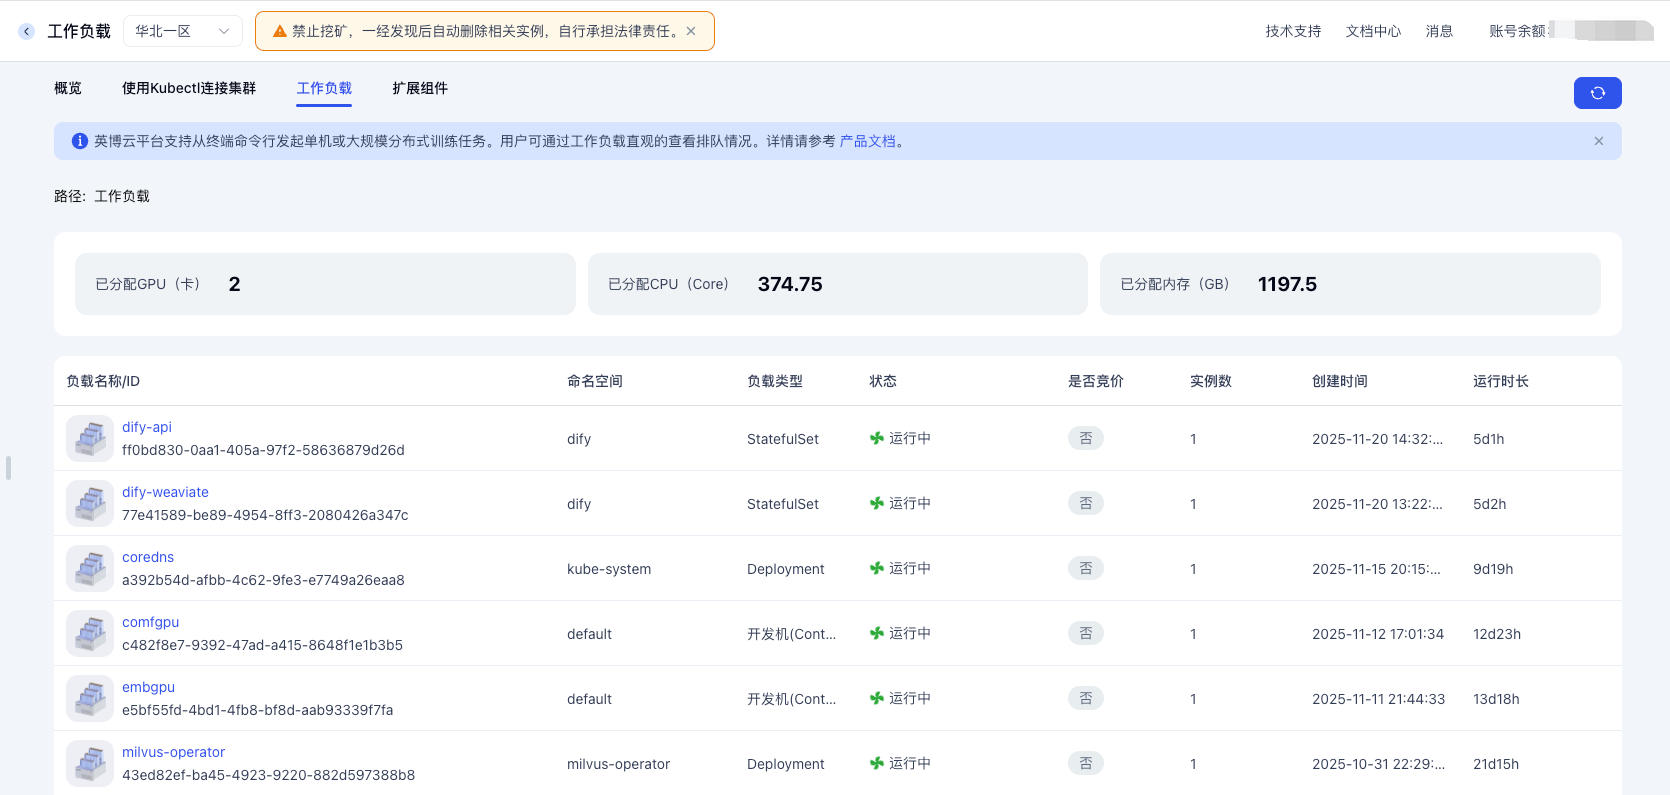Image resolution: width=1670 pixels, height=795 pixels.
Task: Switch to the 概览 tab
Action: [68, 88]
